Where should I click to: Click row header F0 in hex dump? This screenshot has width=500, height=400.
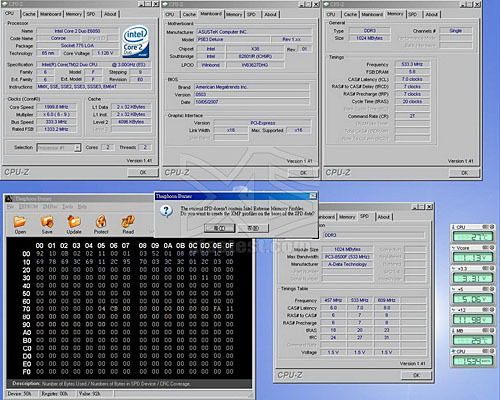[x=26, y=372]
